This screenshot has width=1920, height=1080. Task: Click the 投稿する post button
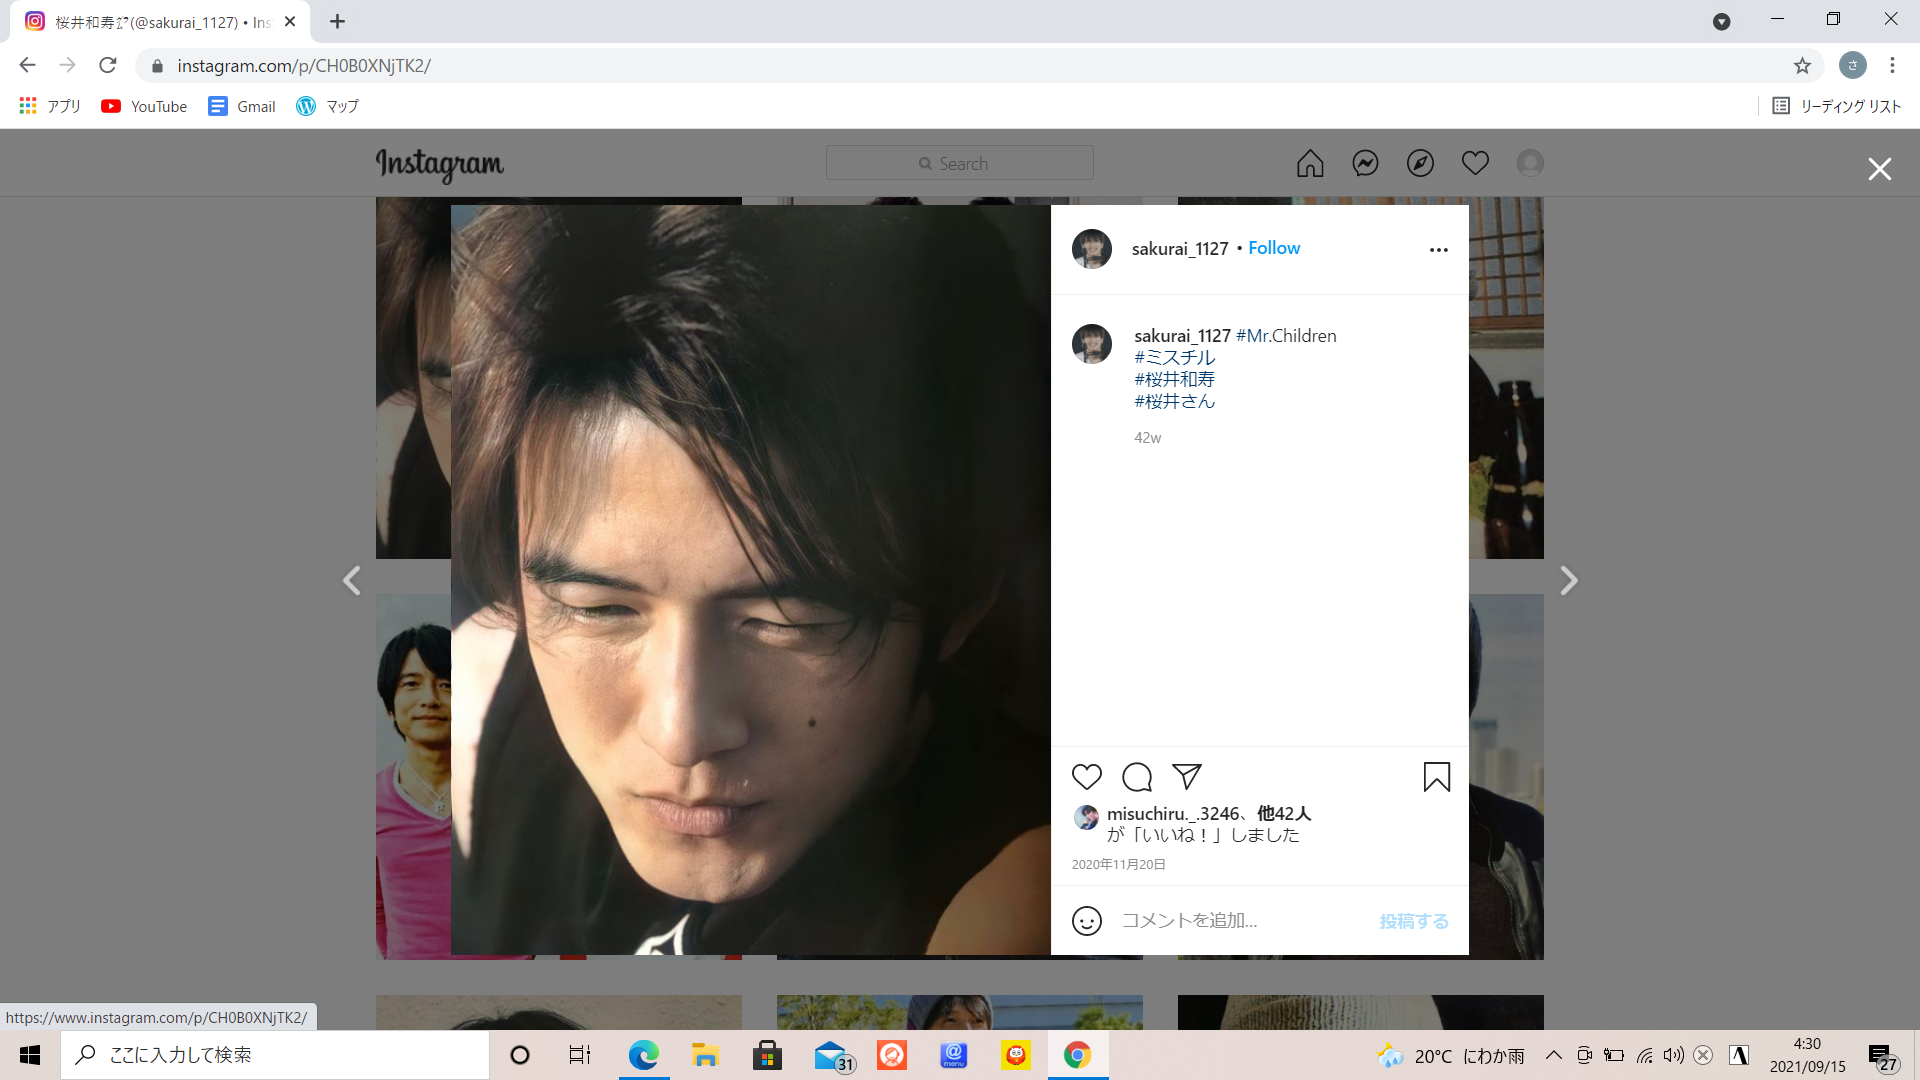pyautogui.click(x=1413, y=921)
